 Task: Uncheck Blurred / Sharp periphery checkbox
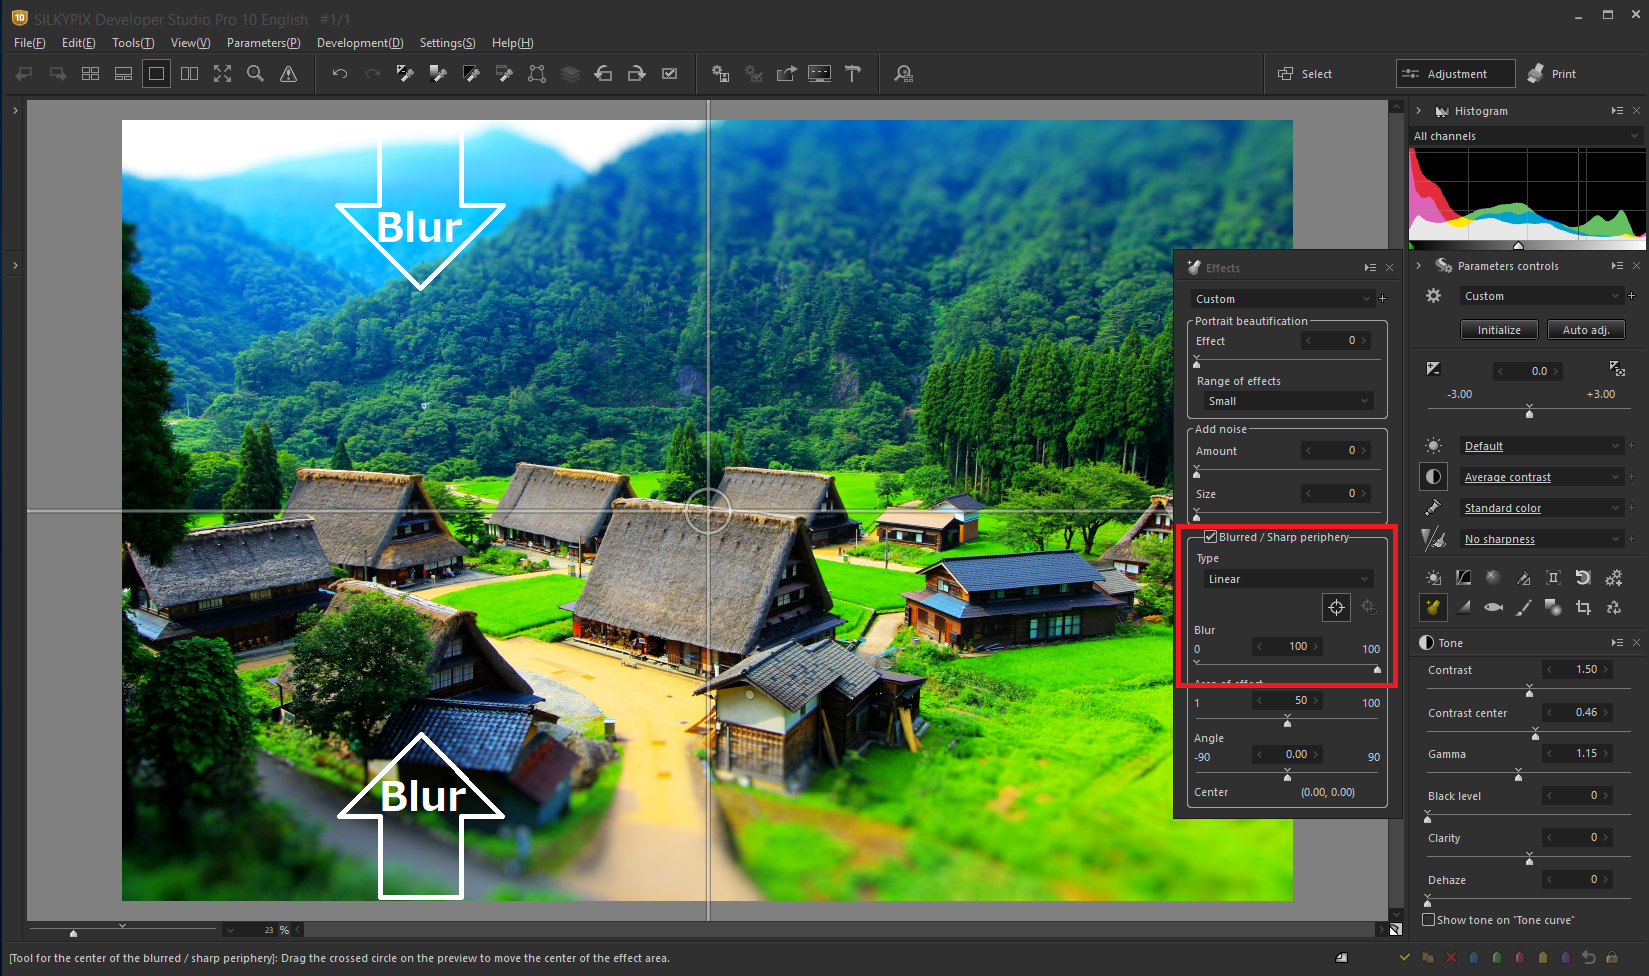coord(1210,537)
